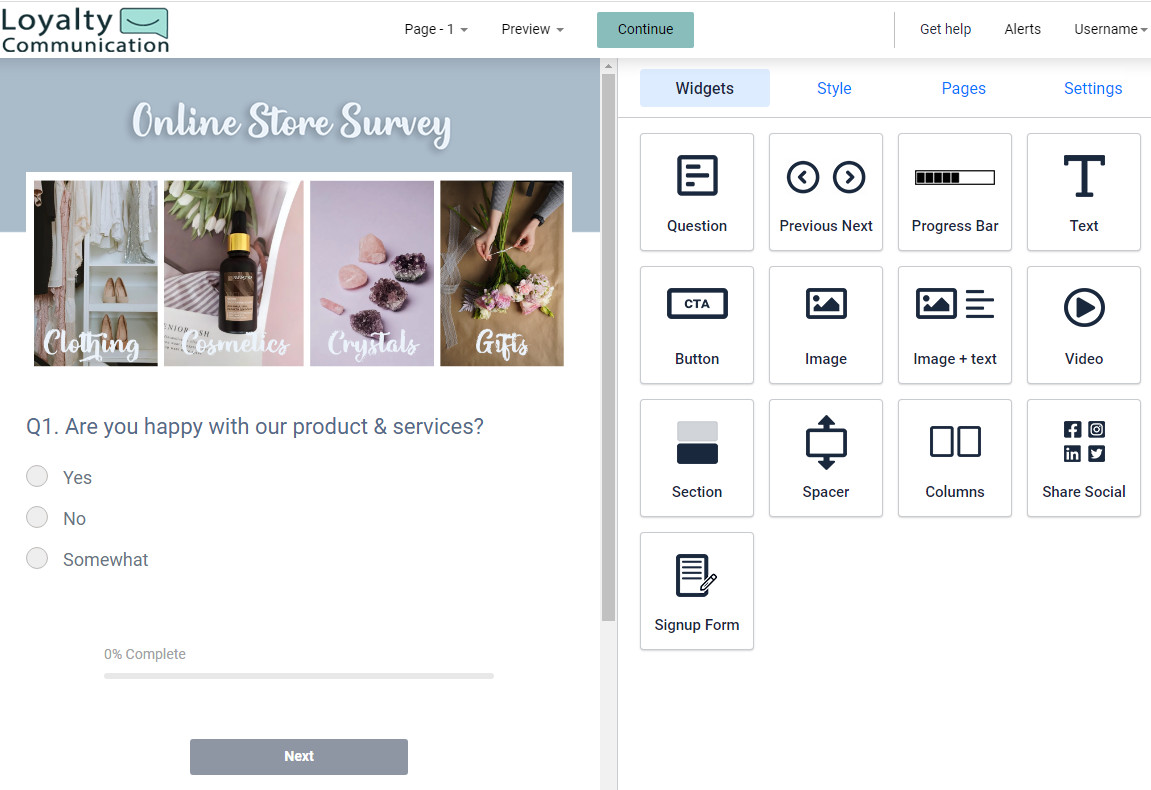Add a Question widget
The image size is (1151, 790).
click(697, 192)
